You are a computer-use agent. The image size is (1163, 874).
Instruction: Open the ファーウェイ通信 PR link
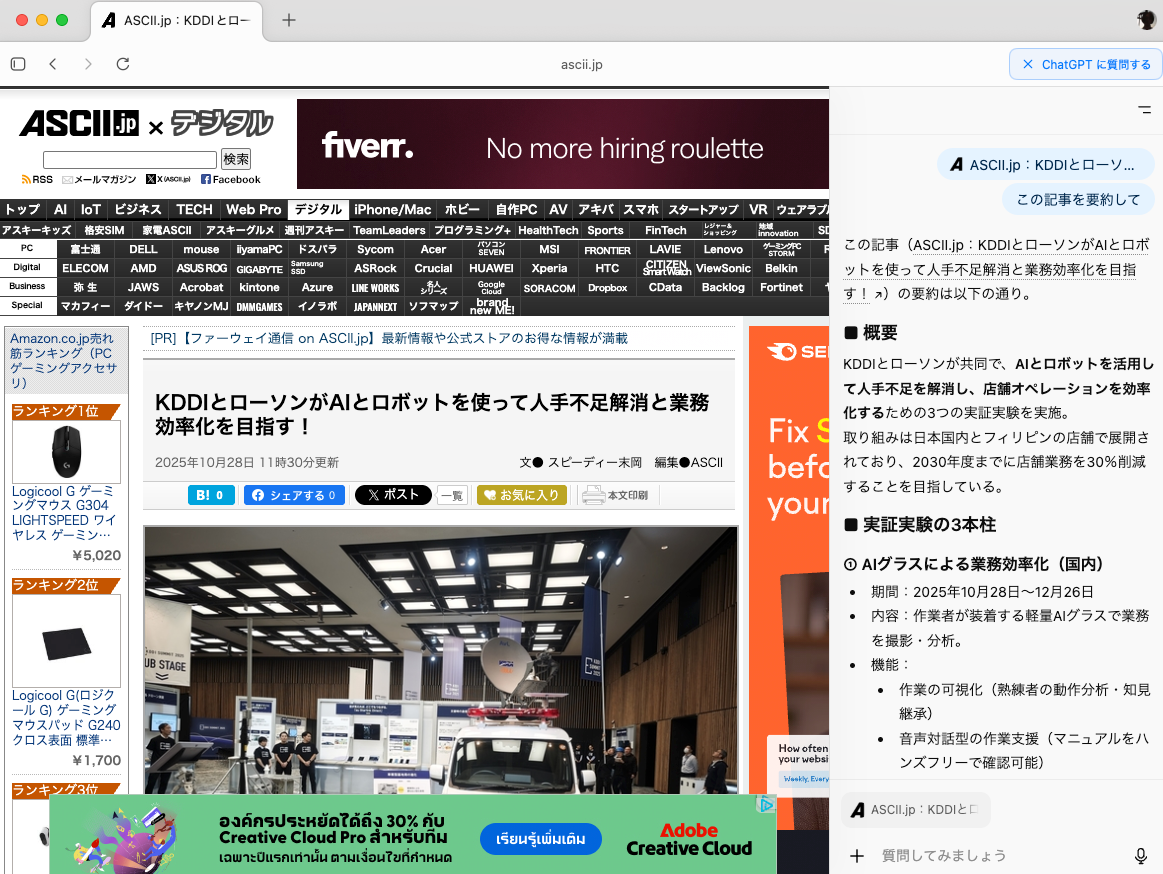click(x=389, y=338)
